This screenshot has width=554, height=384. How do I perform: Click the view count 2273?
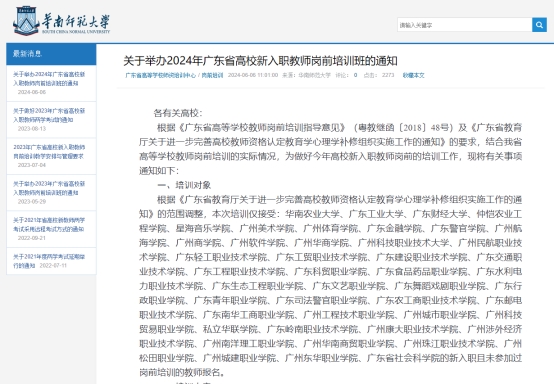pyautogui.click(x=388, y=75)
